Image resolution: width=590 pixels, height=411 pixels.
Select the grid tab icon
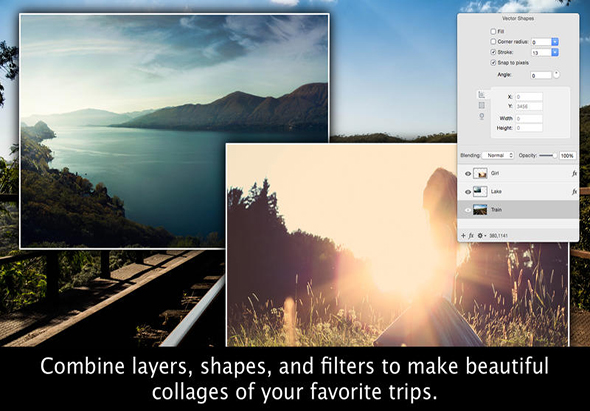pos(481,105)
